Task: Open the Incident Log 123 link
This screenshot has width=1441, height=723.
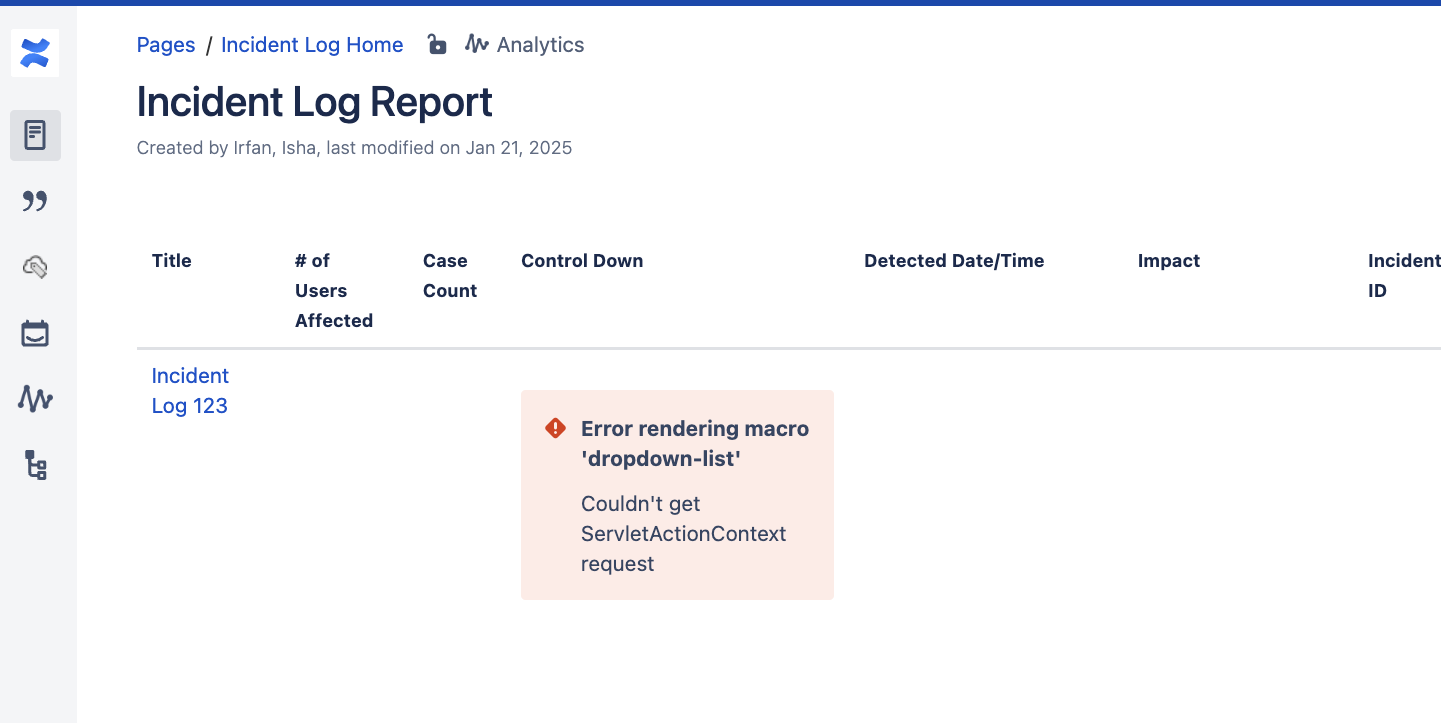Action: pos(190,391)
